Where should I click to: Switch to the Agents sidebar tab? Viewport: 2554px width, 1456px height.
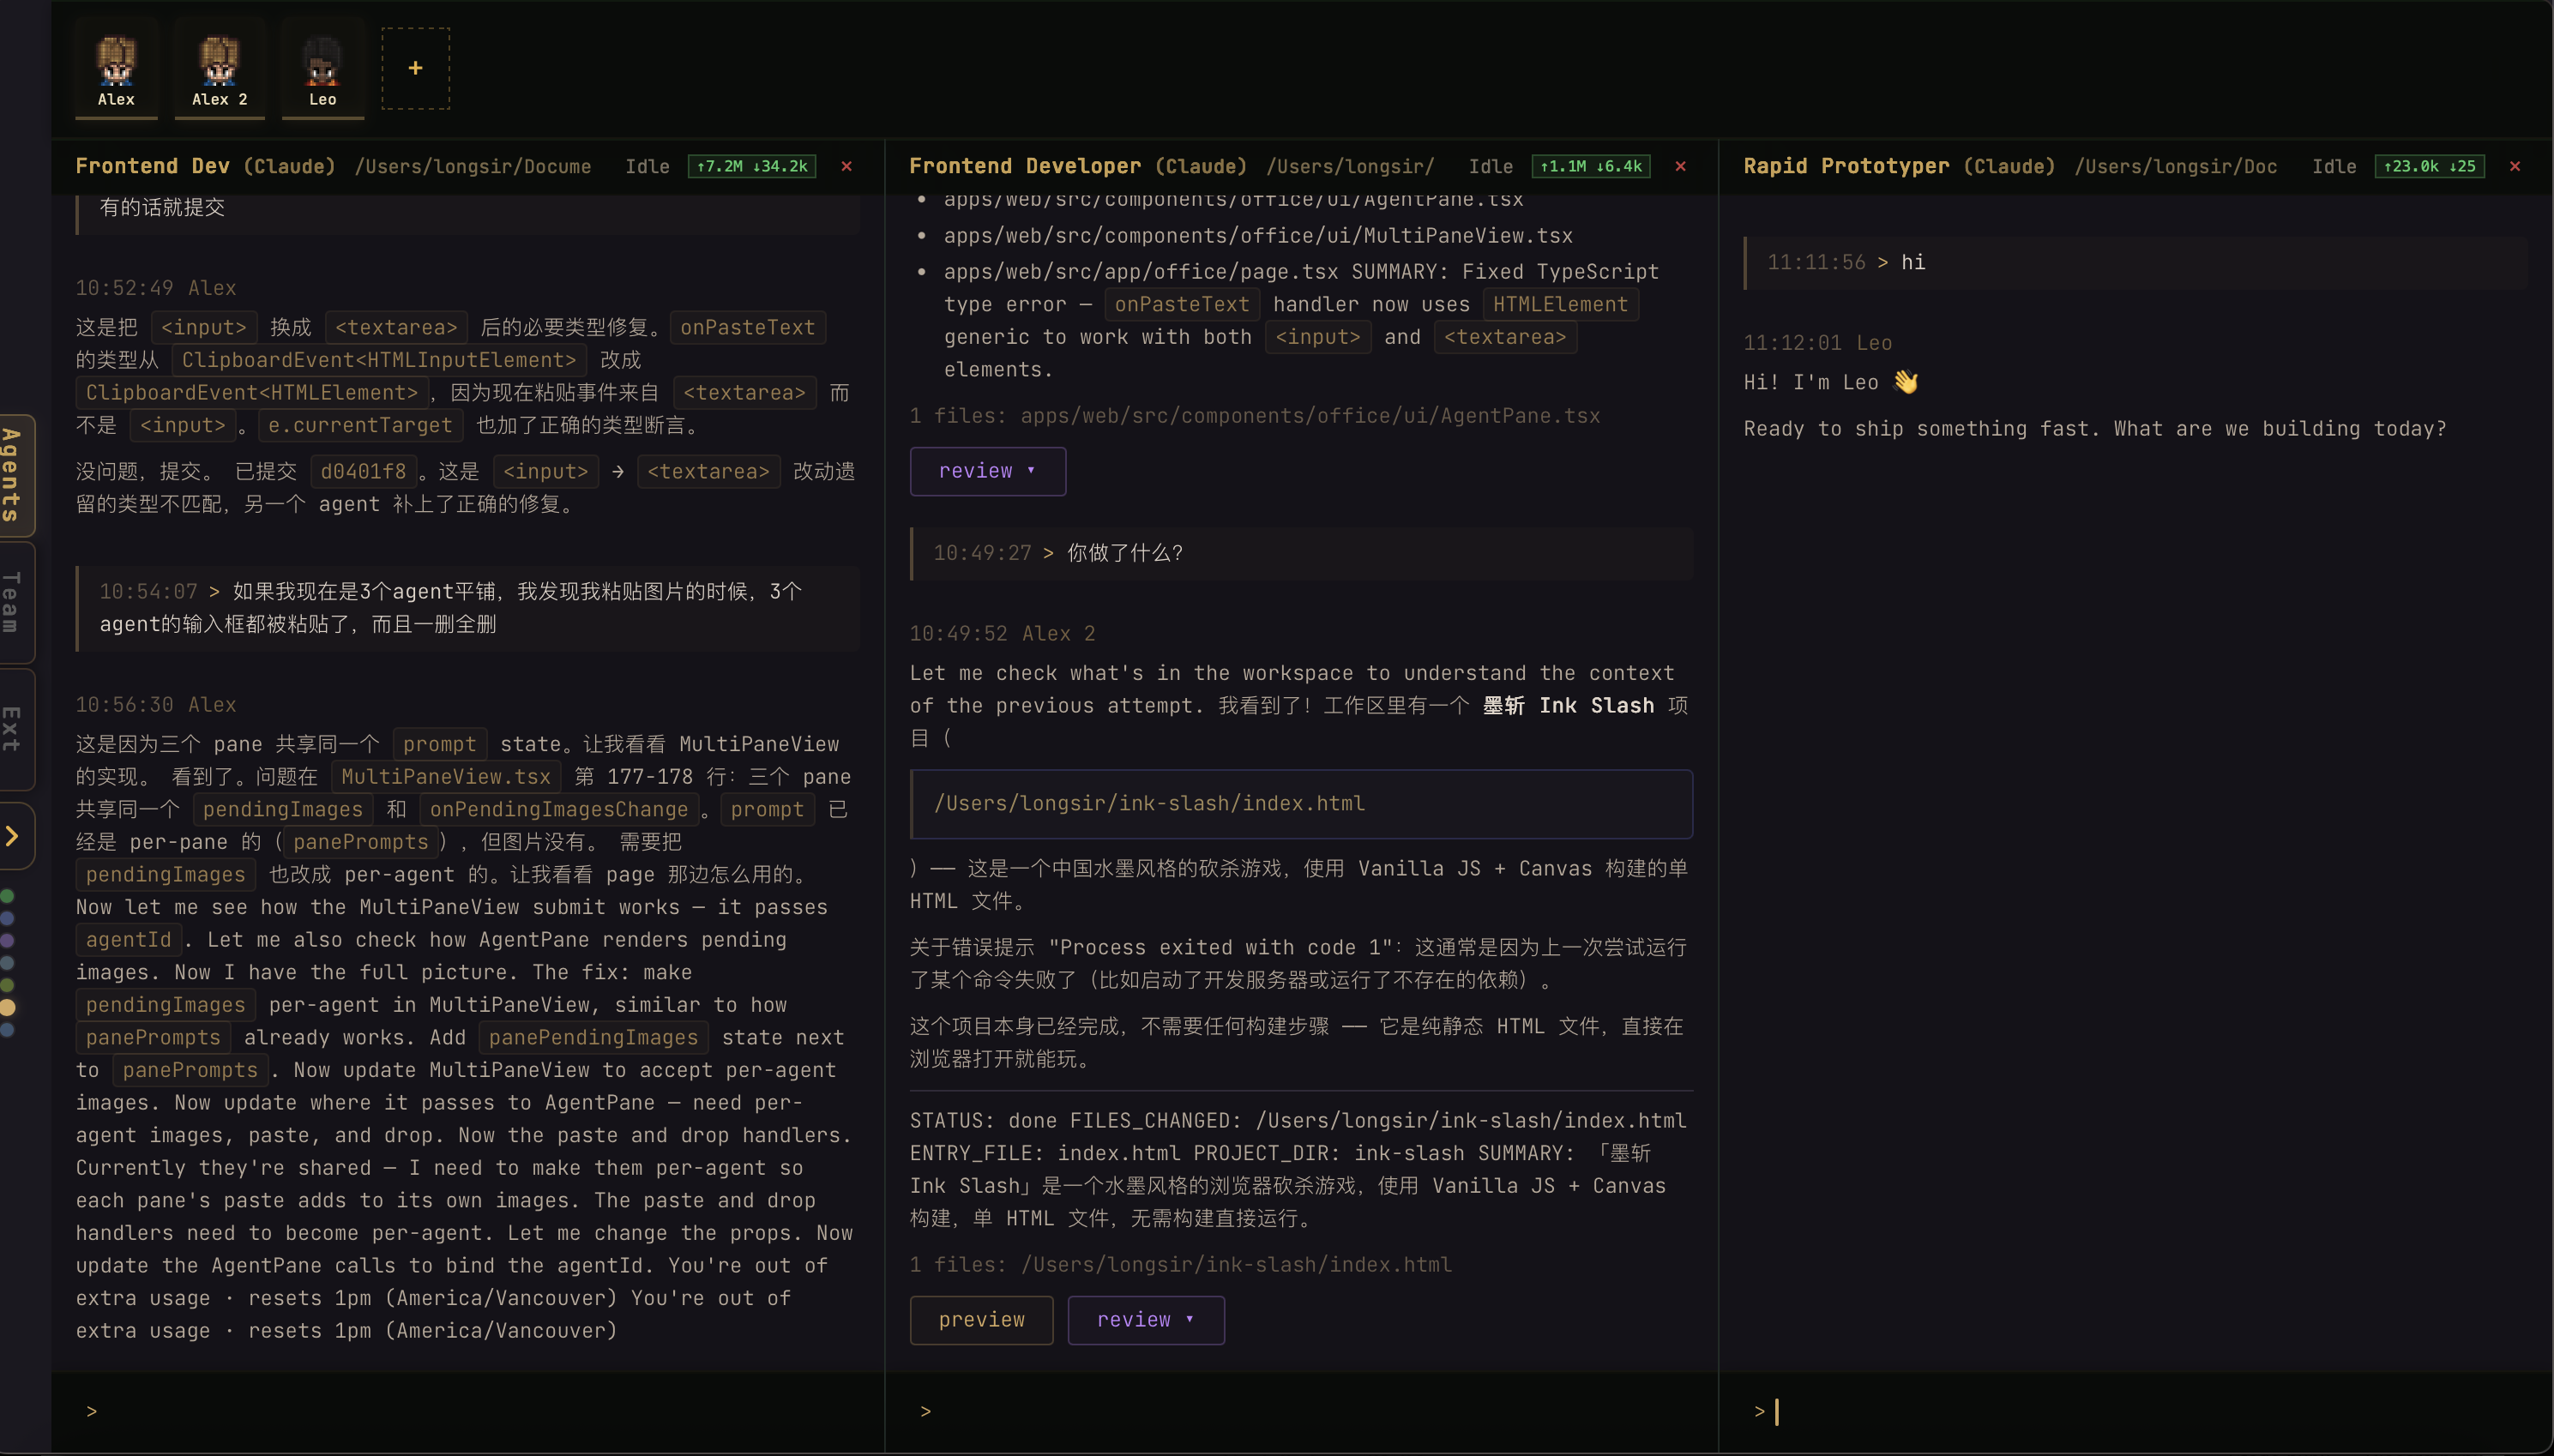[x=14, y=475]
